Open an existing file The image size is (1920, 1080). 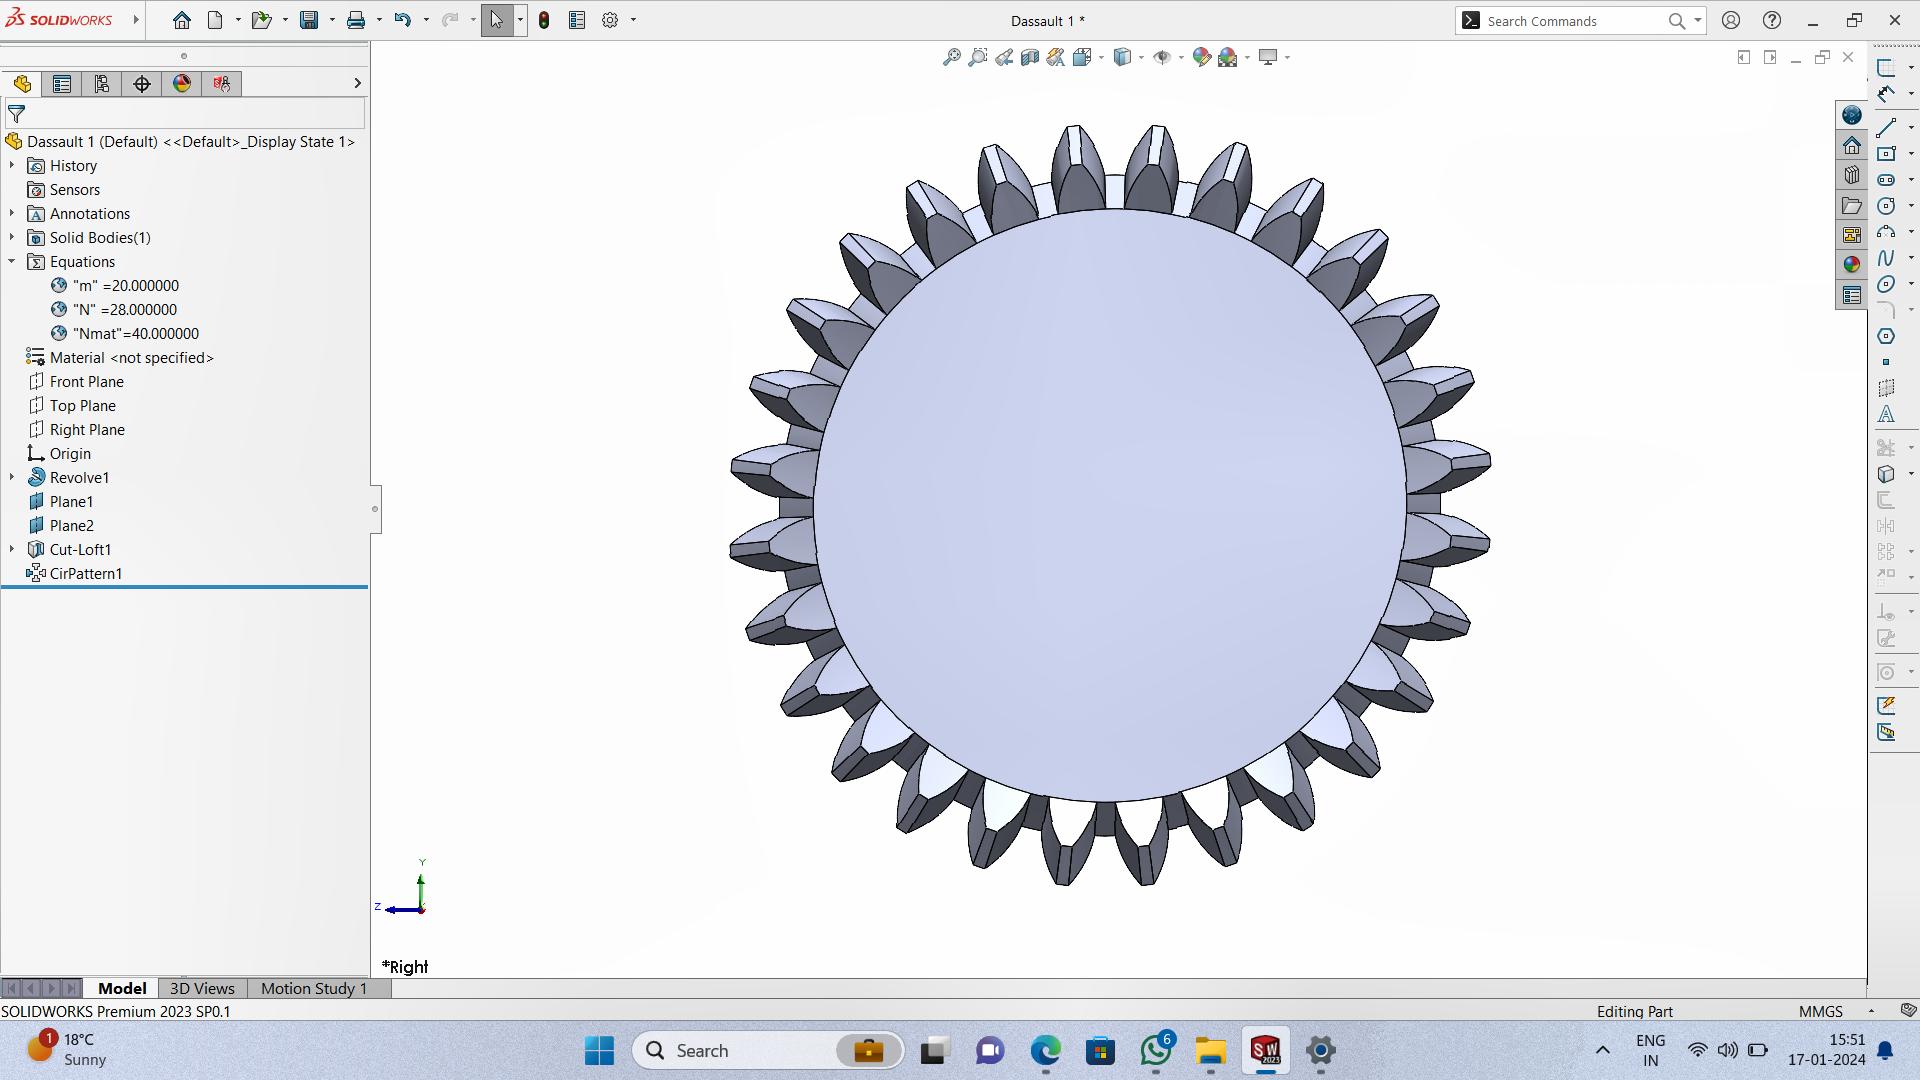[x=261, y=20]
